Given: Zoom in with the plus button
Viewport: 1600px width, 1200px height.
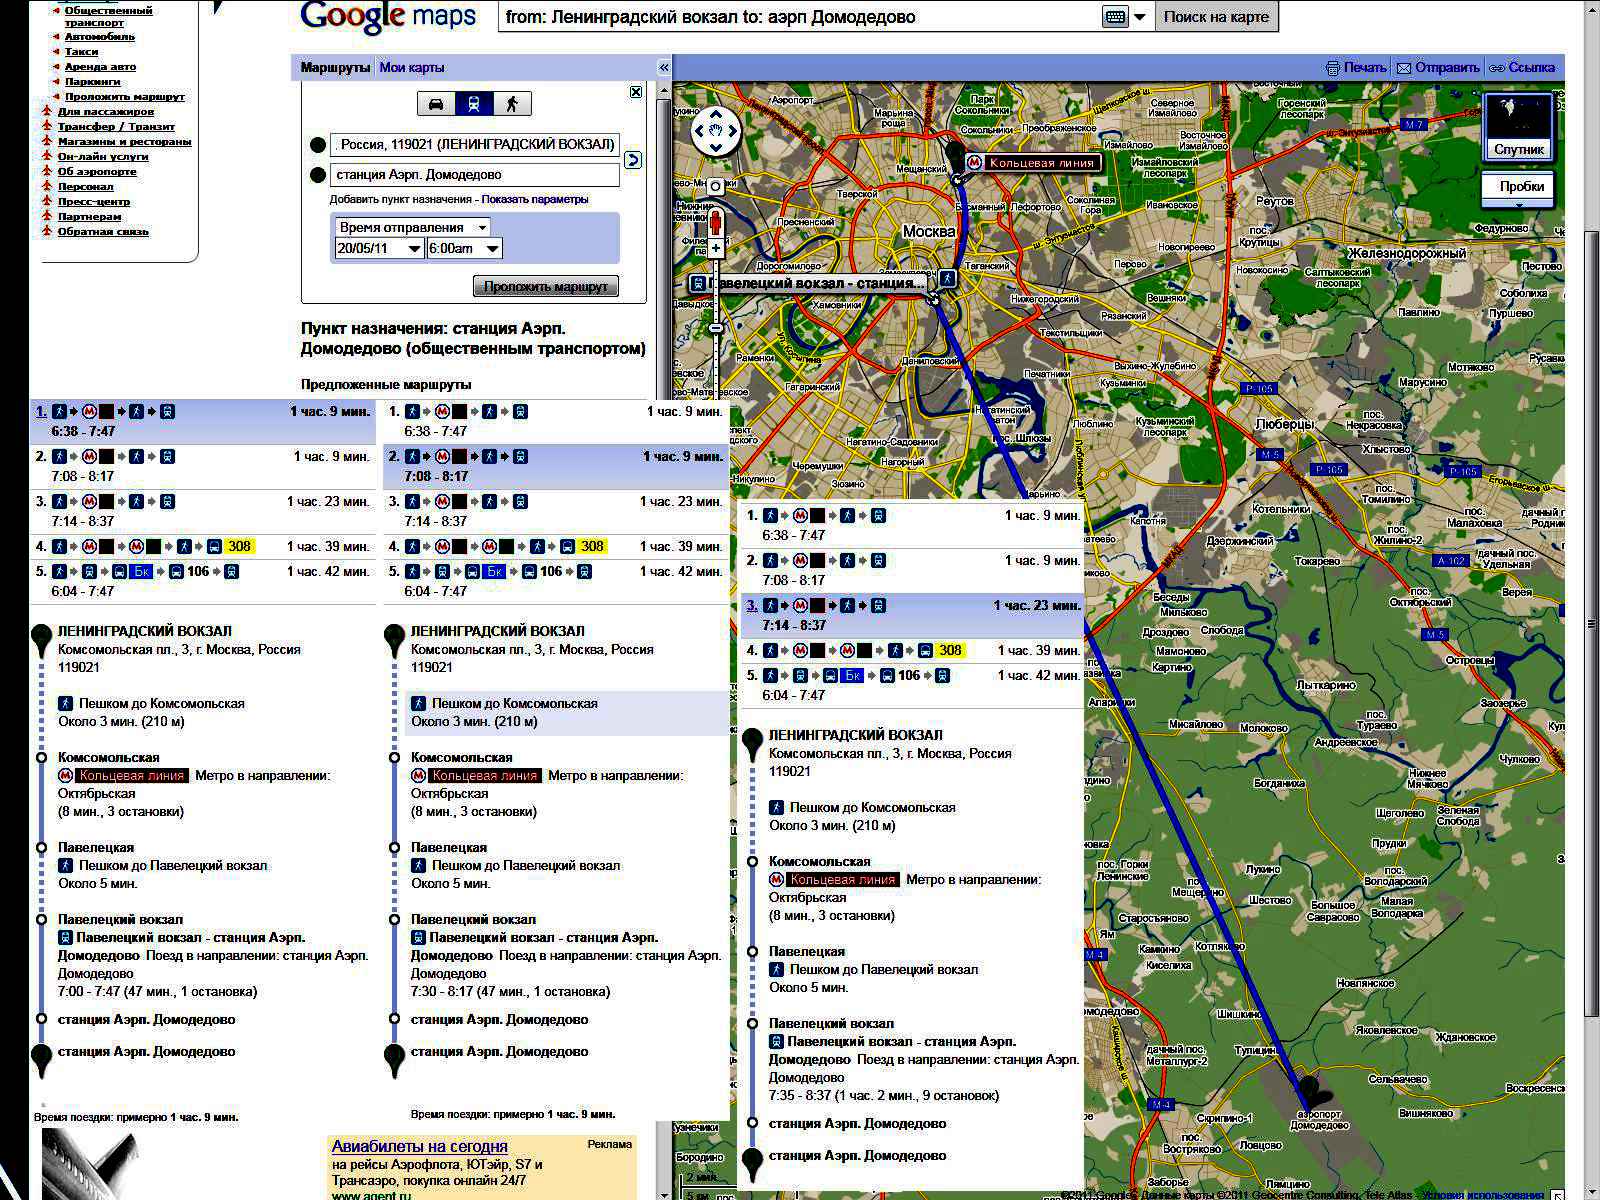Looking at the screenshot, I should pos(716,248).
